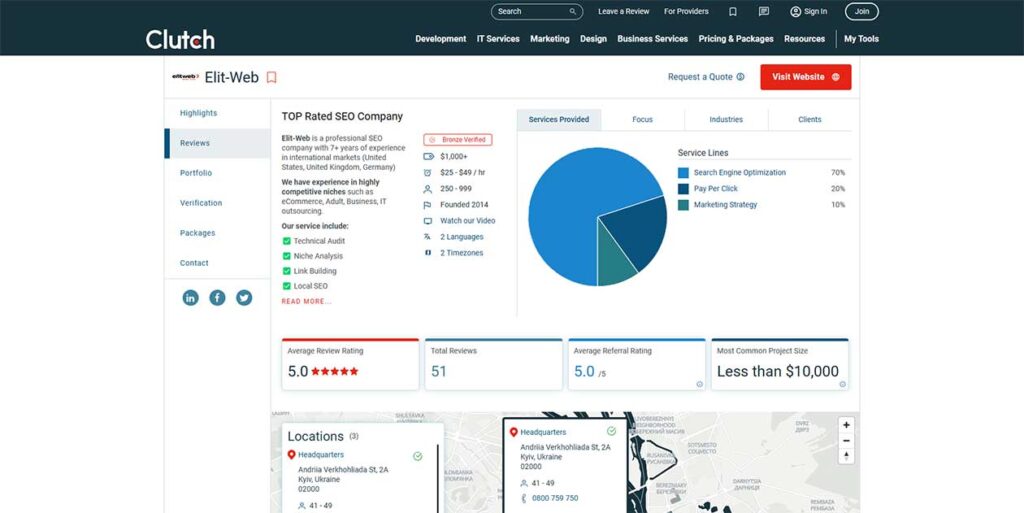Viewport: 1024px width, 513px height.
Task: Open the Facebook page icon
Action: click(x=217, y=298)
